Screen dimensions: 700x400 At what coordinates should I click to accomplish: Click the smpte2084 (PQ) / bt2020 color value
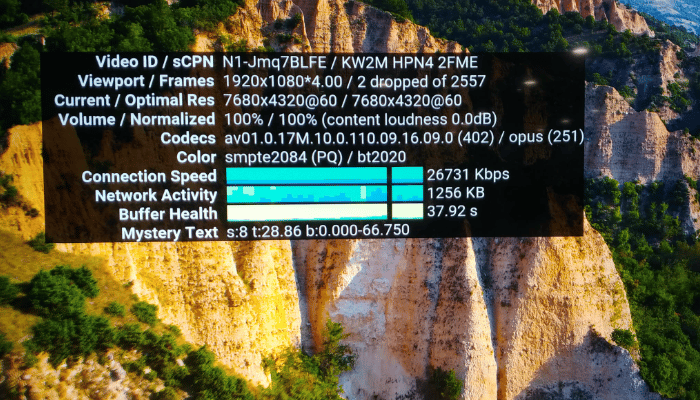[315, 157]
